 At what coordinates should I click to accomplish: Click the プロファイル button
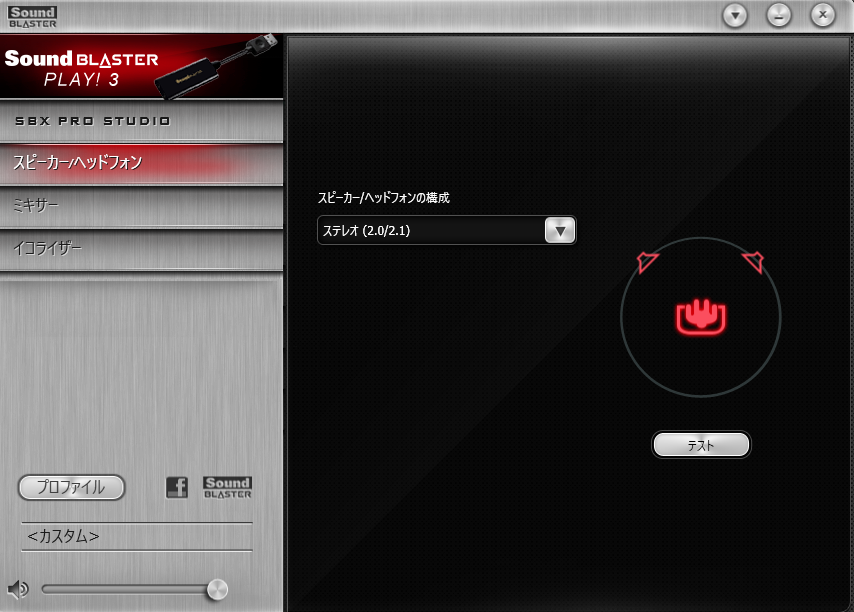click(71, 487)
